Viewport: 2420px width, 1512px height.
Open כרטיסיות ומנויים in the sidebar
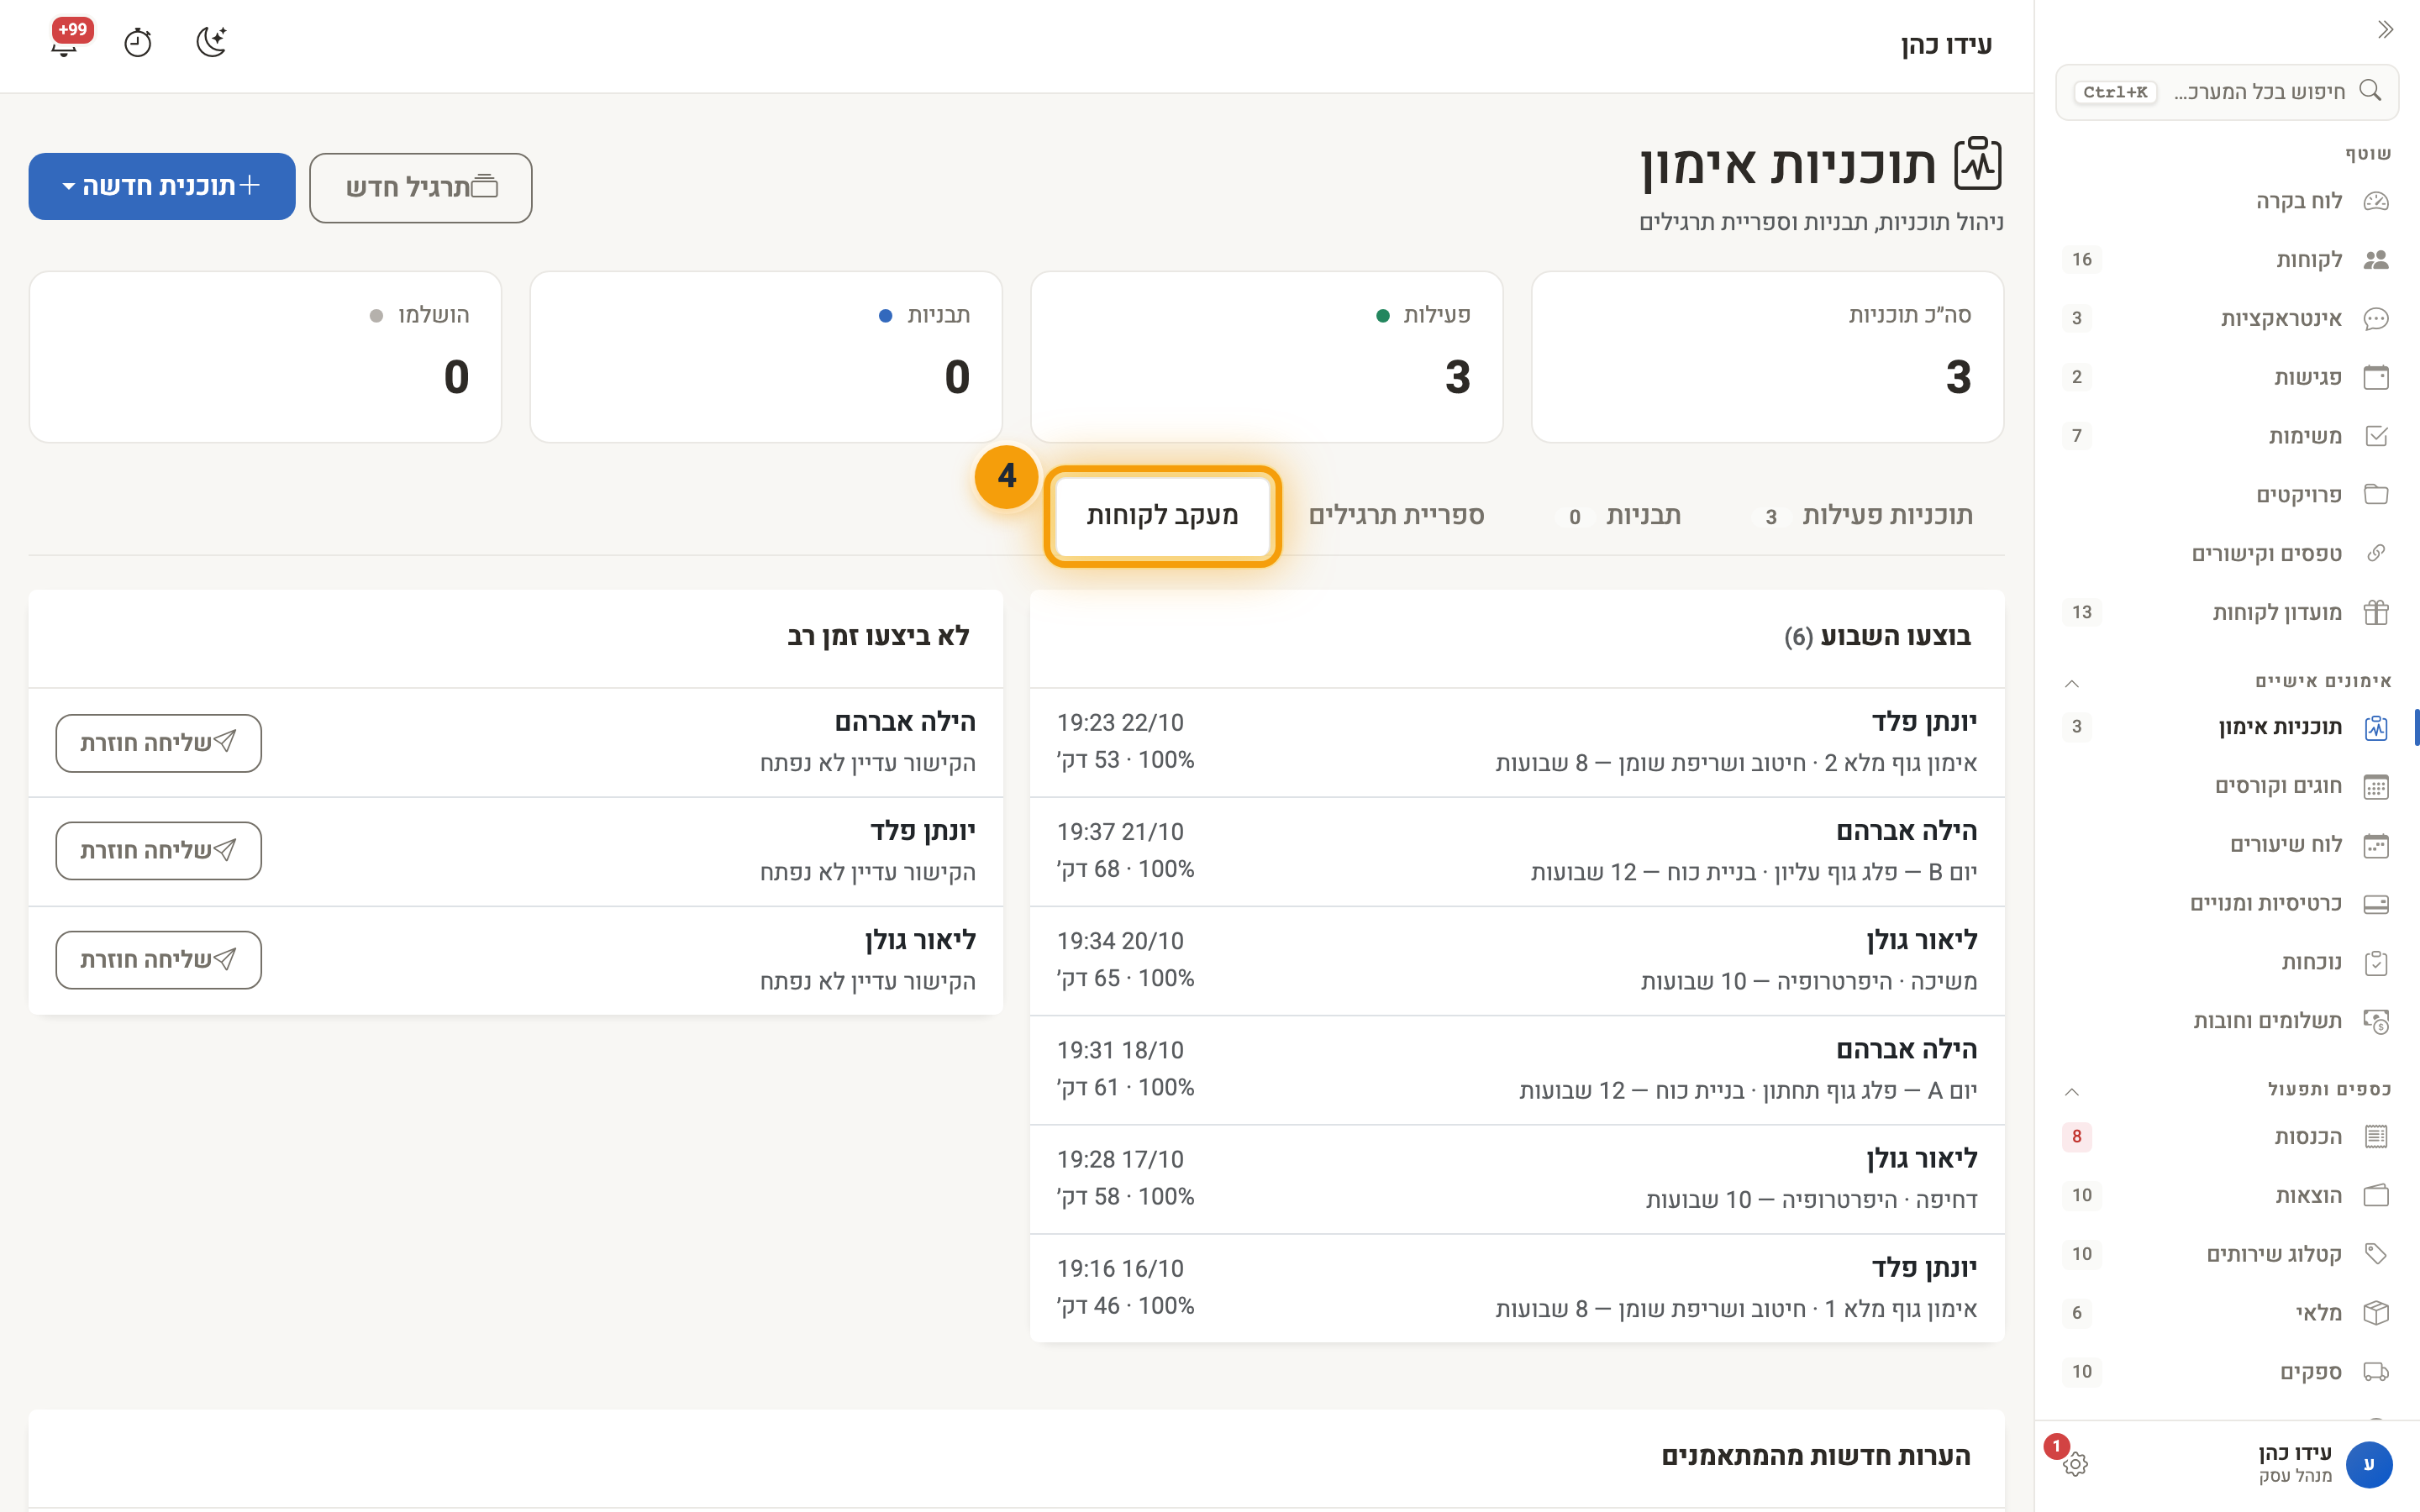click(2226, 904)
